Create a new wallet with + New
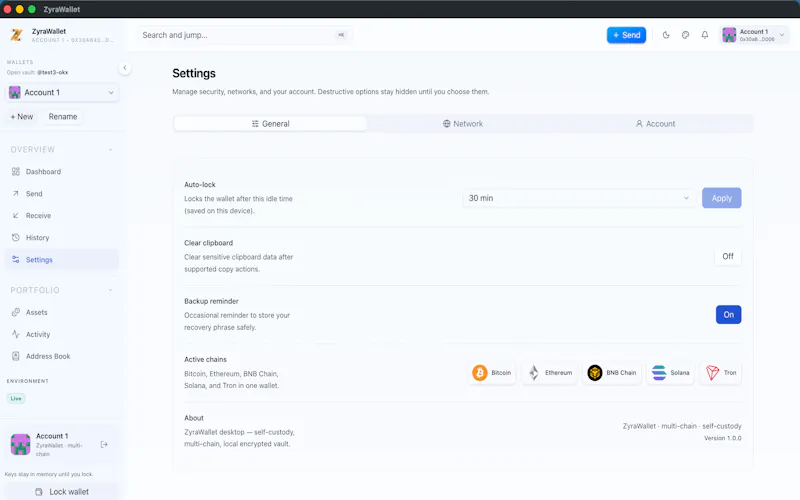The height and width of the screenshot is (500, 800). [x=22, y=116]
